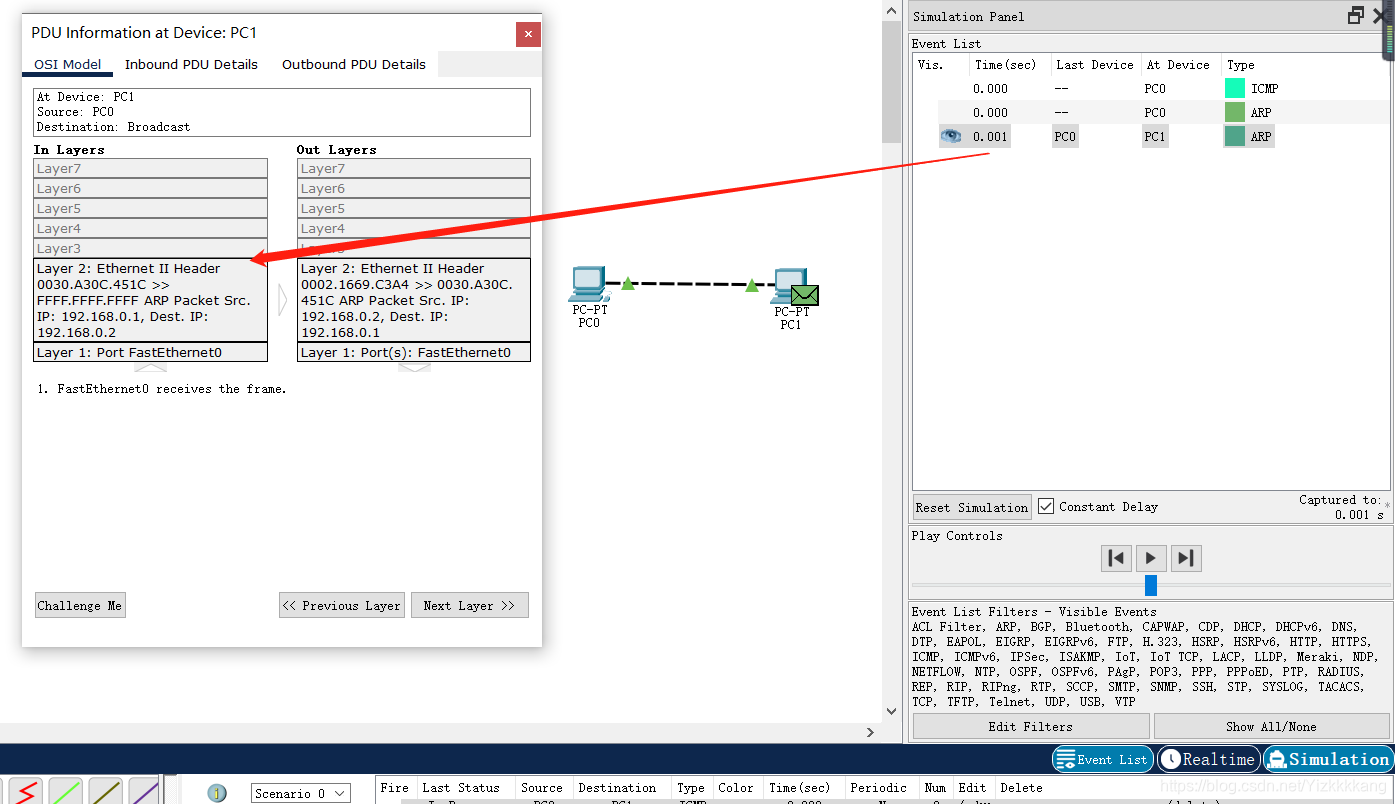This screenshot has height=804, width=1395.
Task: Click the workspace vertical scrollbar down arrow
Action: point(892,711)
